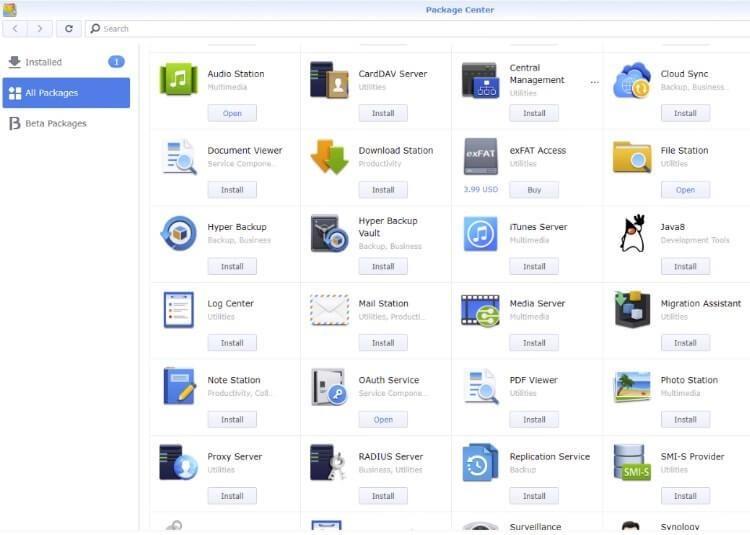Click the Replication Service icon
Image resolution: width=750 pixels, height=535 pixels.
click(480, 463)
